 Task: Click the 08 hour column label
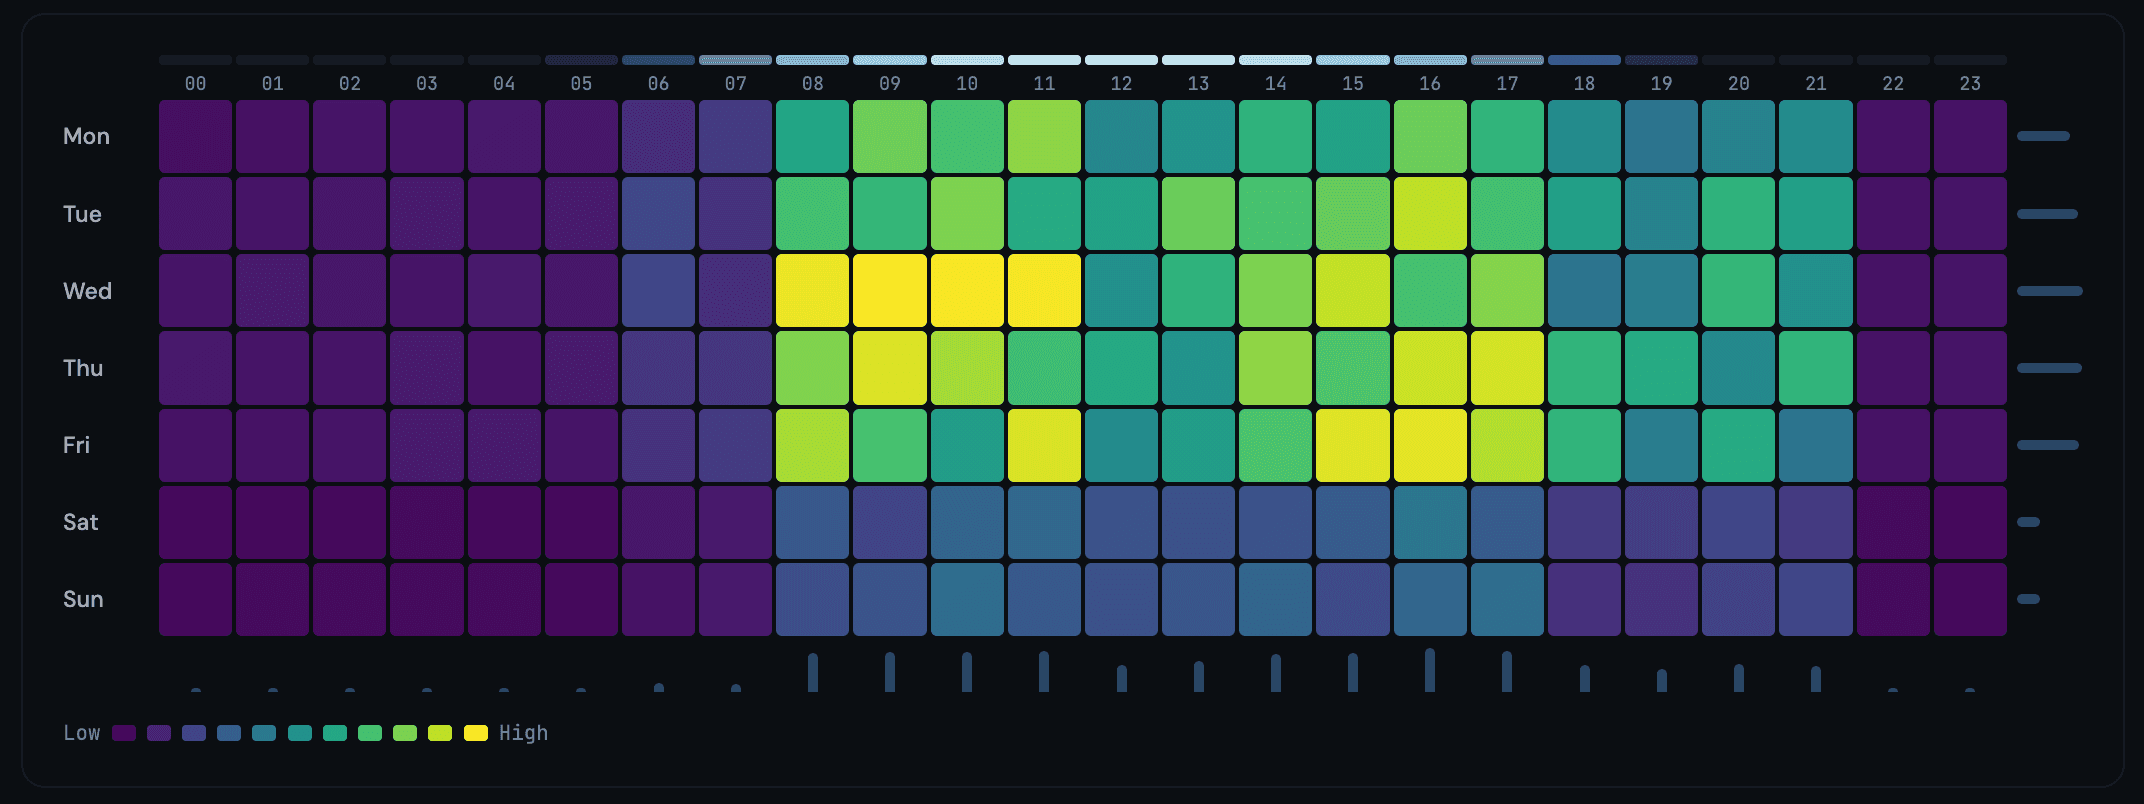(813, 84)
